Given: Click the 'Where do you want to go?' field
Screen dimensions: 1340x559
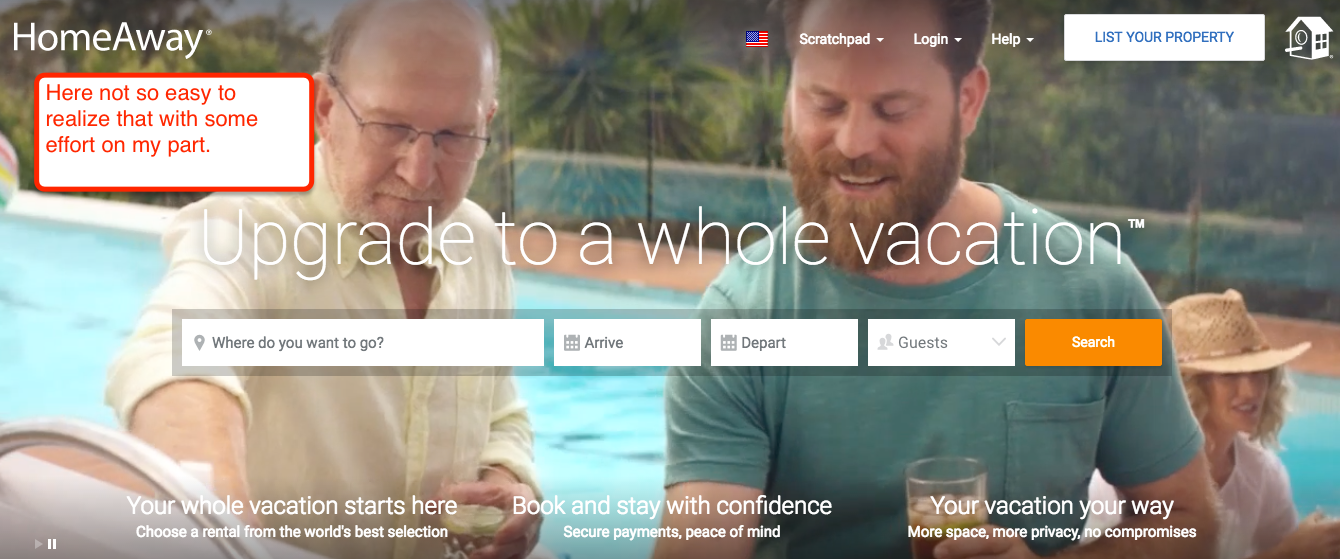Looking at the screenshot, I should point(363,343).
